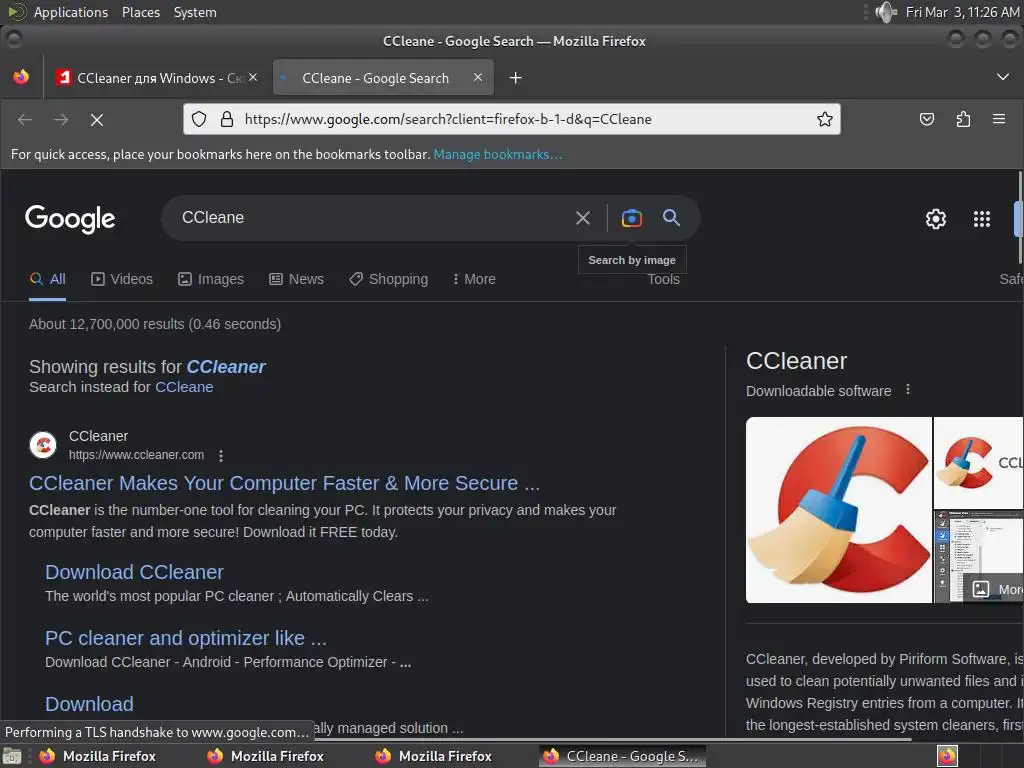Image resolution: width=1024 pixels, height=768 pixels.
Task: Open Firefox application hamburger menu
Action: click(x=999, y=119)
